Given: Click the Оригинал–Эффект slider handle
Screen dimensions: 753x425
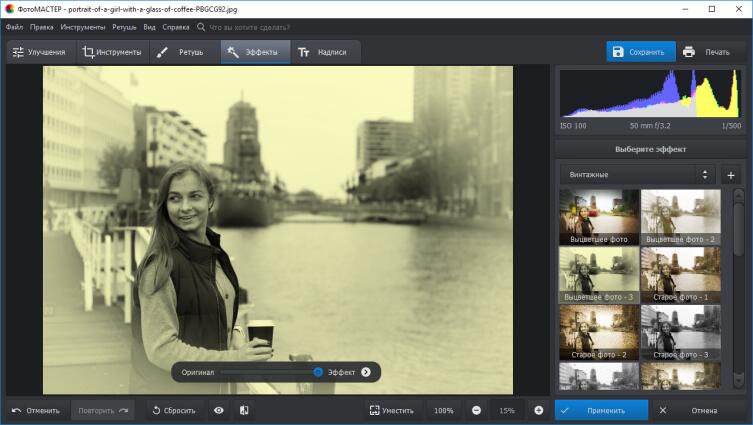Looking at the screenshot, I should click(318, 372).
